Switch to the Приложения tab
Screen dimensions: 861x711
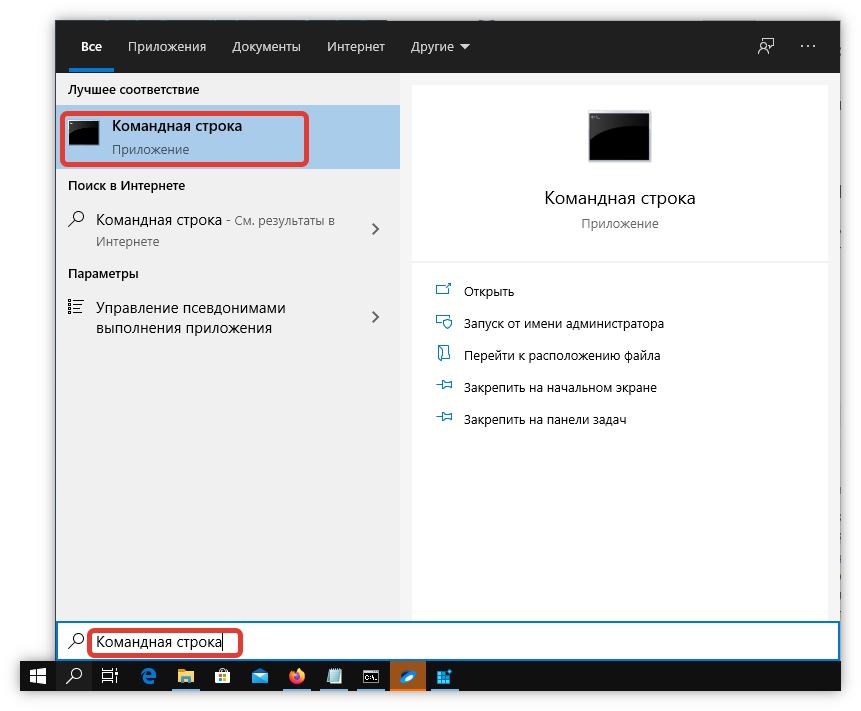pos(167,47)
